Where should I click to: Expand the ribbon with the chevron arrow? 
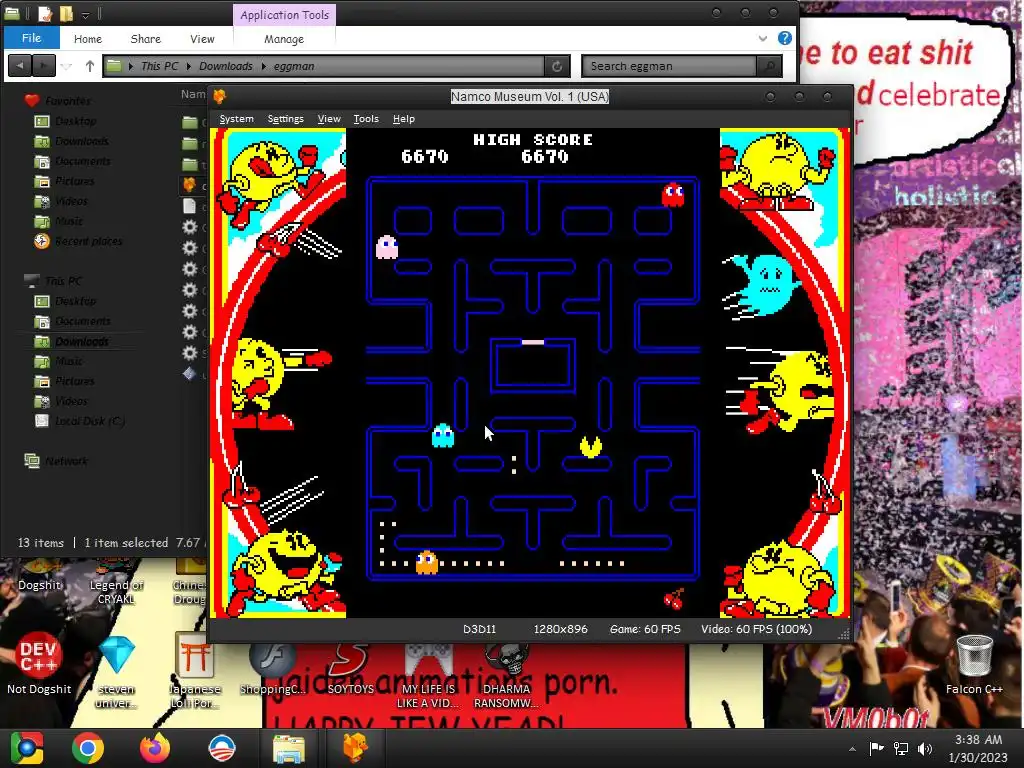click(762, 39)
